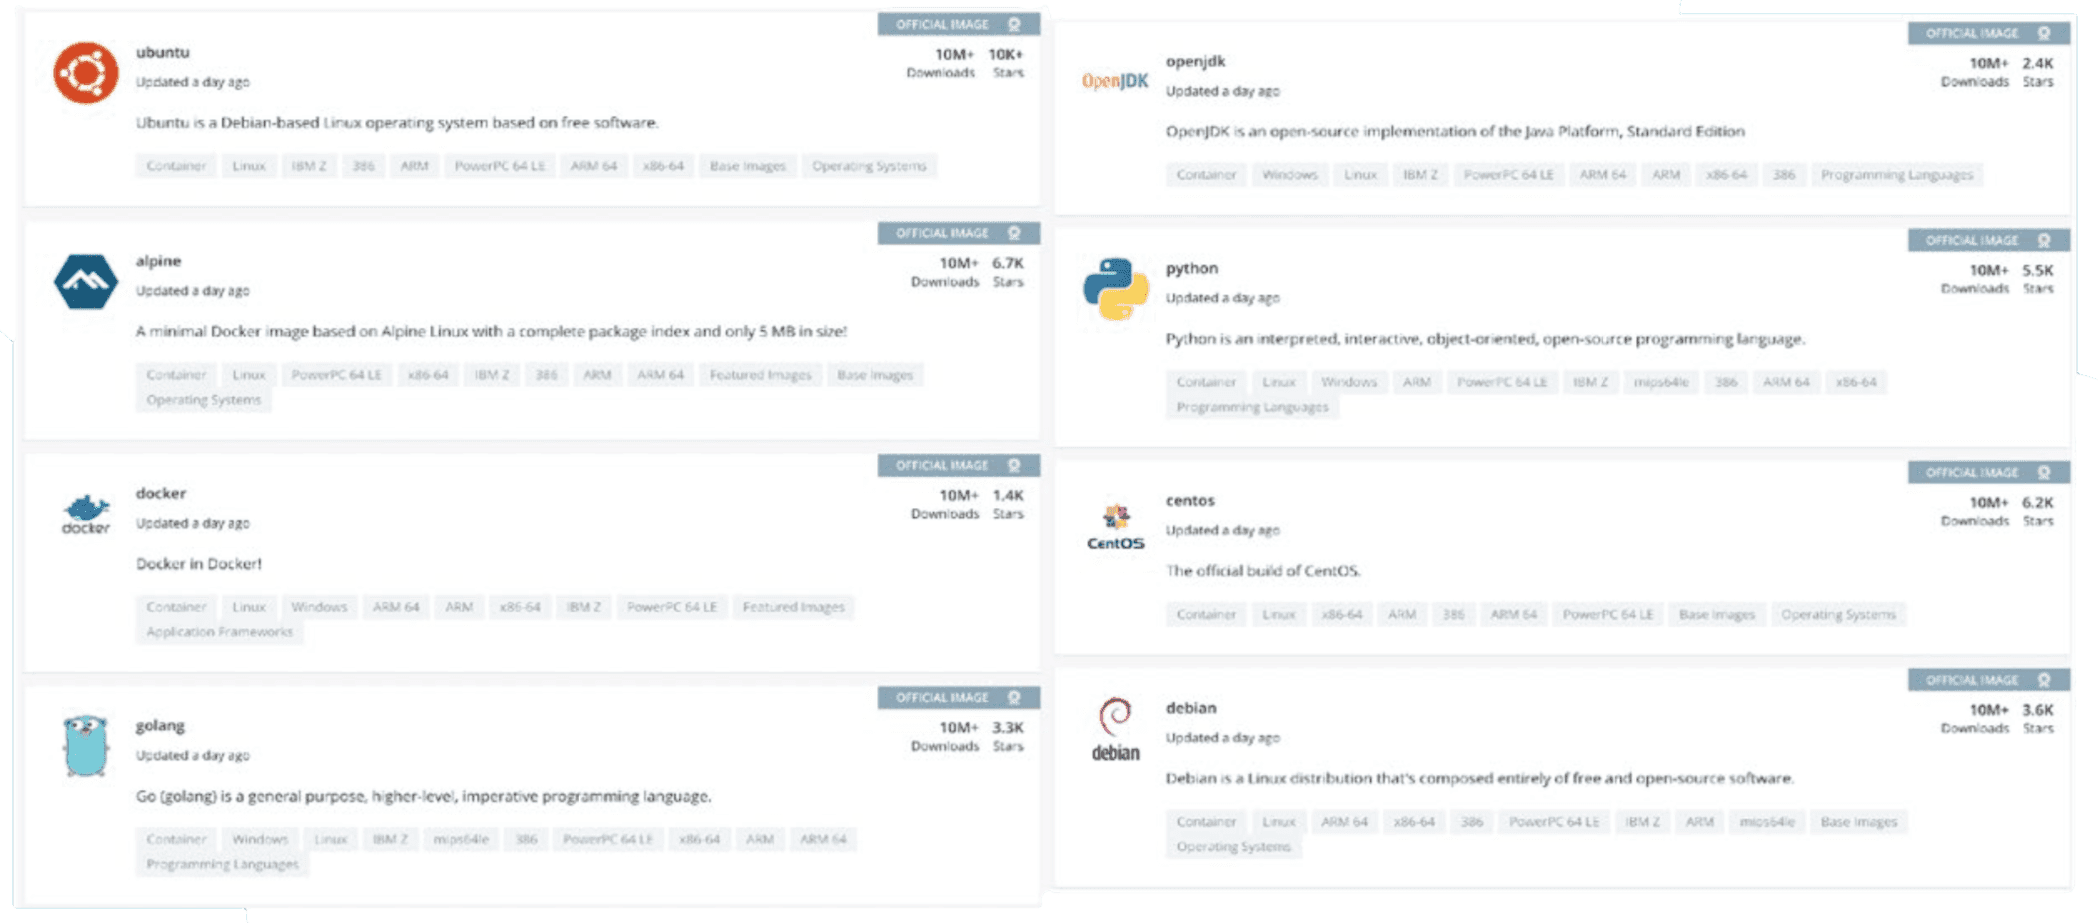Screen dimensions: 2098x923
Task: Select Container tag on ubuntu card
Action: [176, 166]
